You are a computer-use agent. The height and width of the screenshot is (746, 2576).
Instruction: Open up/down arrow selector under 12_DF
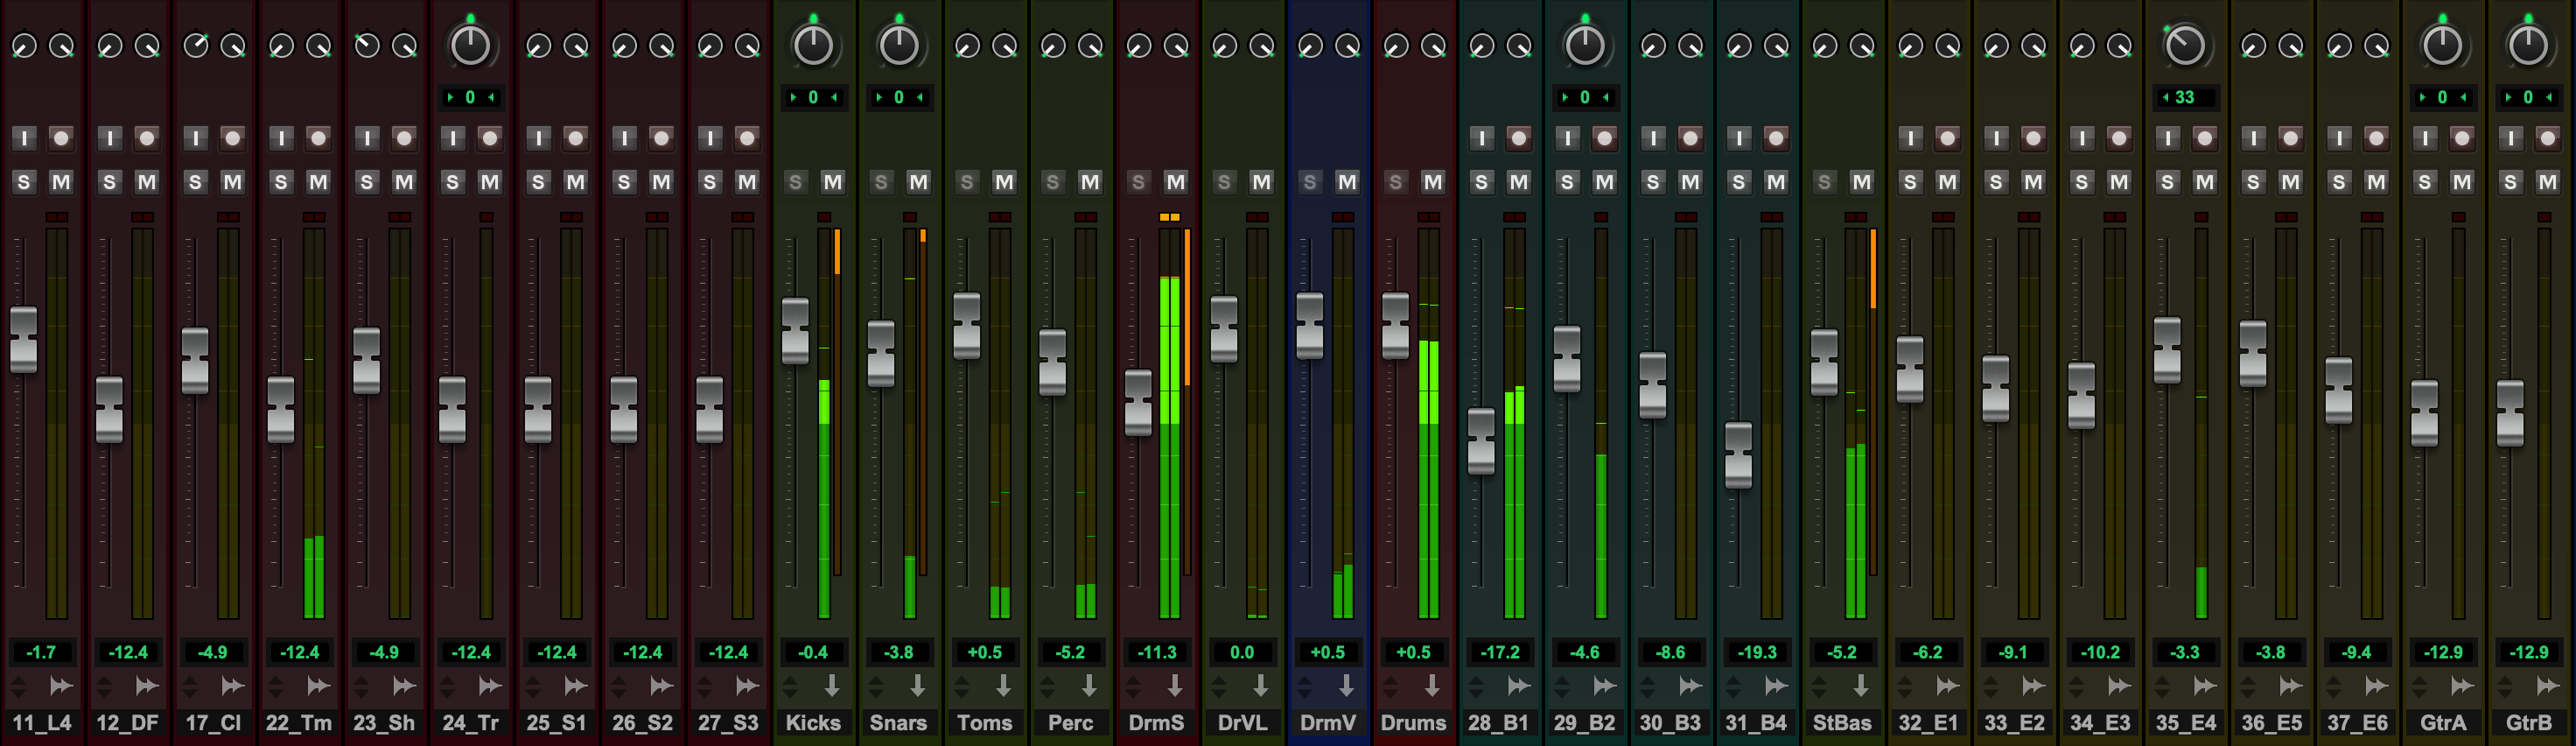tap(104, 686)
